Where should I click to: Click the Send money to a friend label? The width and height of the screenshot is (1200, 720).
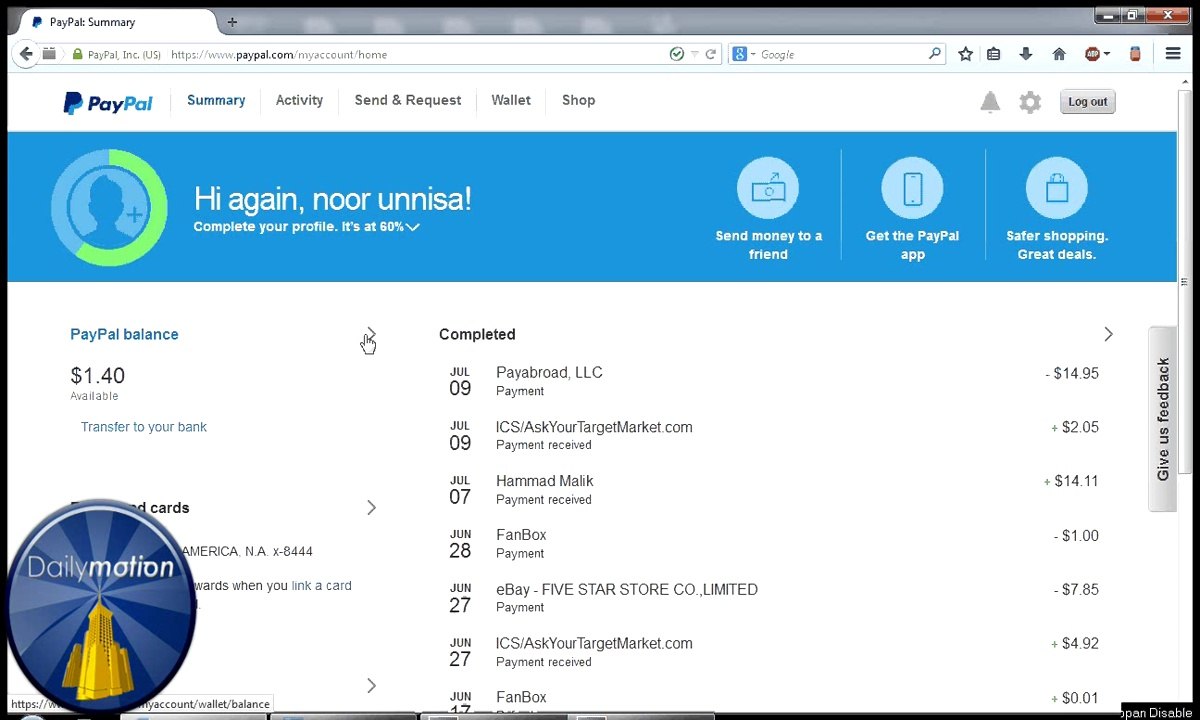(x=768, y=245)
